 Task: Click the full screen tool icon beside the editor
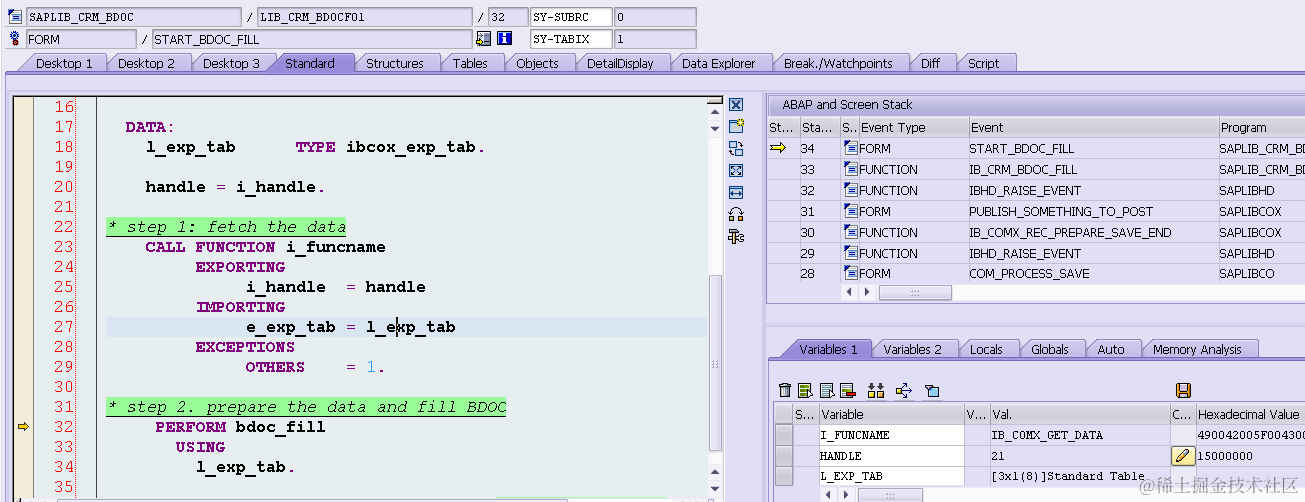pyautogui.click(x=736, y=170)
